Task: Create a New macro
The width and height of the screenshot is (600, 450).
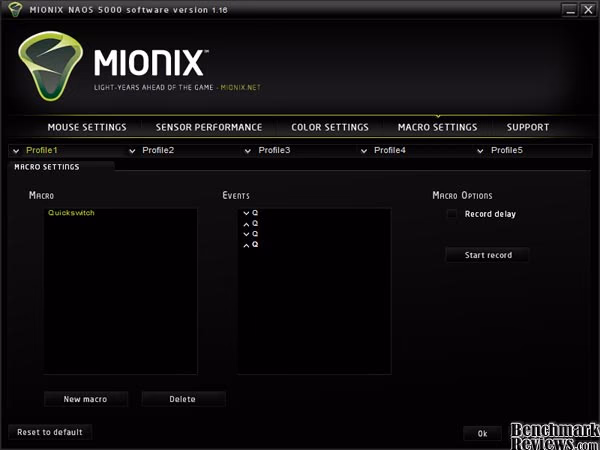Action: pyautogui.click(x=85, y=399)
